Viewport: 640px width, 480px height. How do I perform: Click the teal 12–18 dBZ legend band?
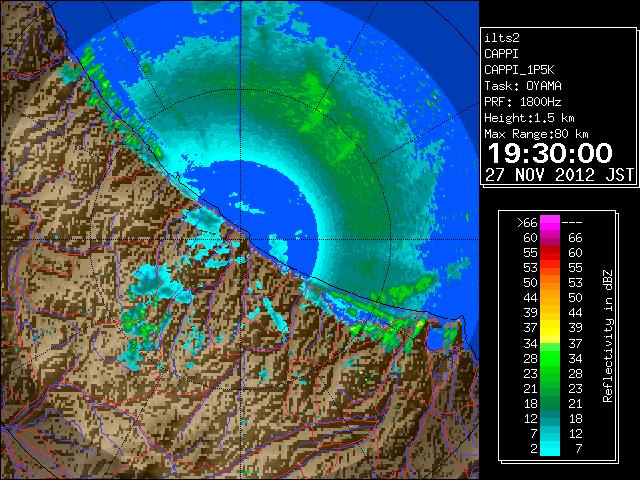(550, 418)
